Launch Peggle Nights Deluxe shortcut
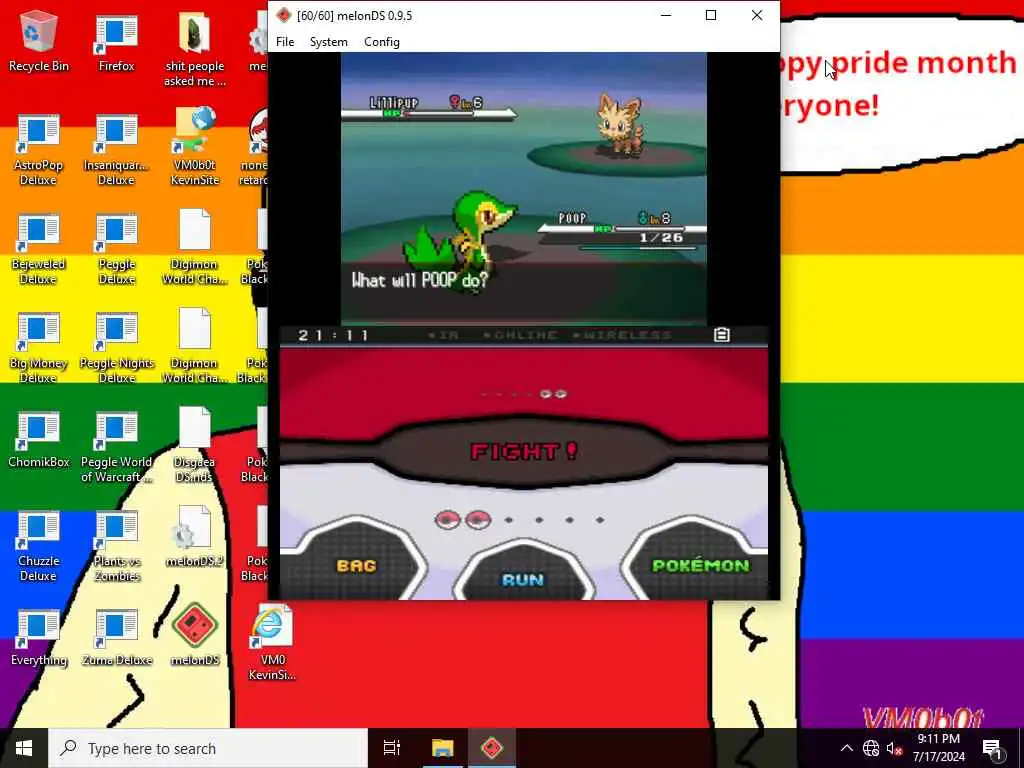1024x768 pixels. pyautogui.click(x=116, y=348)
